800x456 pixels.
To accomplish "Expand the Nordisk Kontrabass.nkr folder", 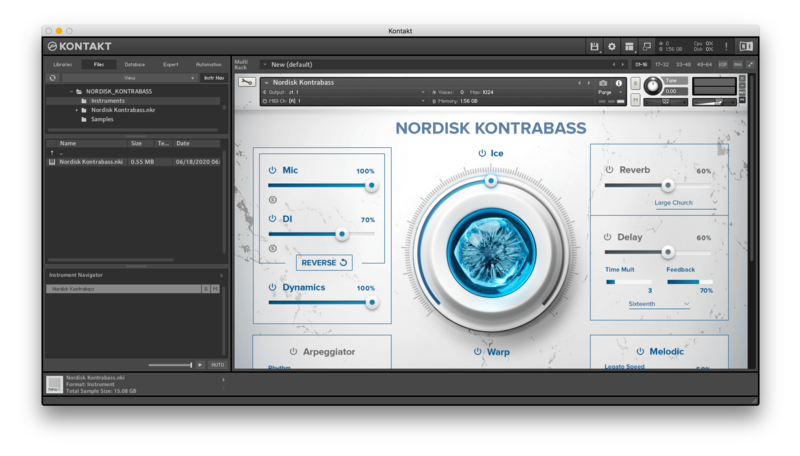I will tap(77, 110).
